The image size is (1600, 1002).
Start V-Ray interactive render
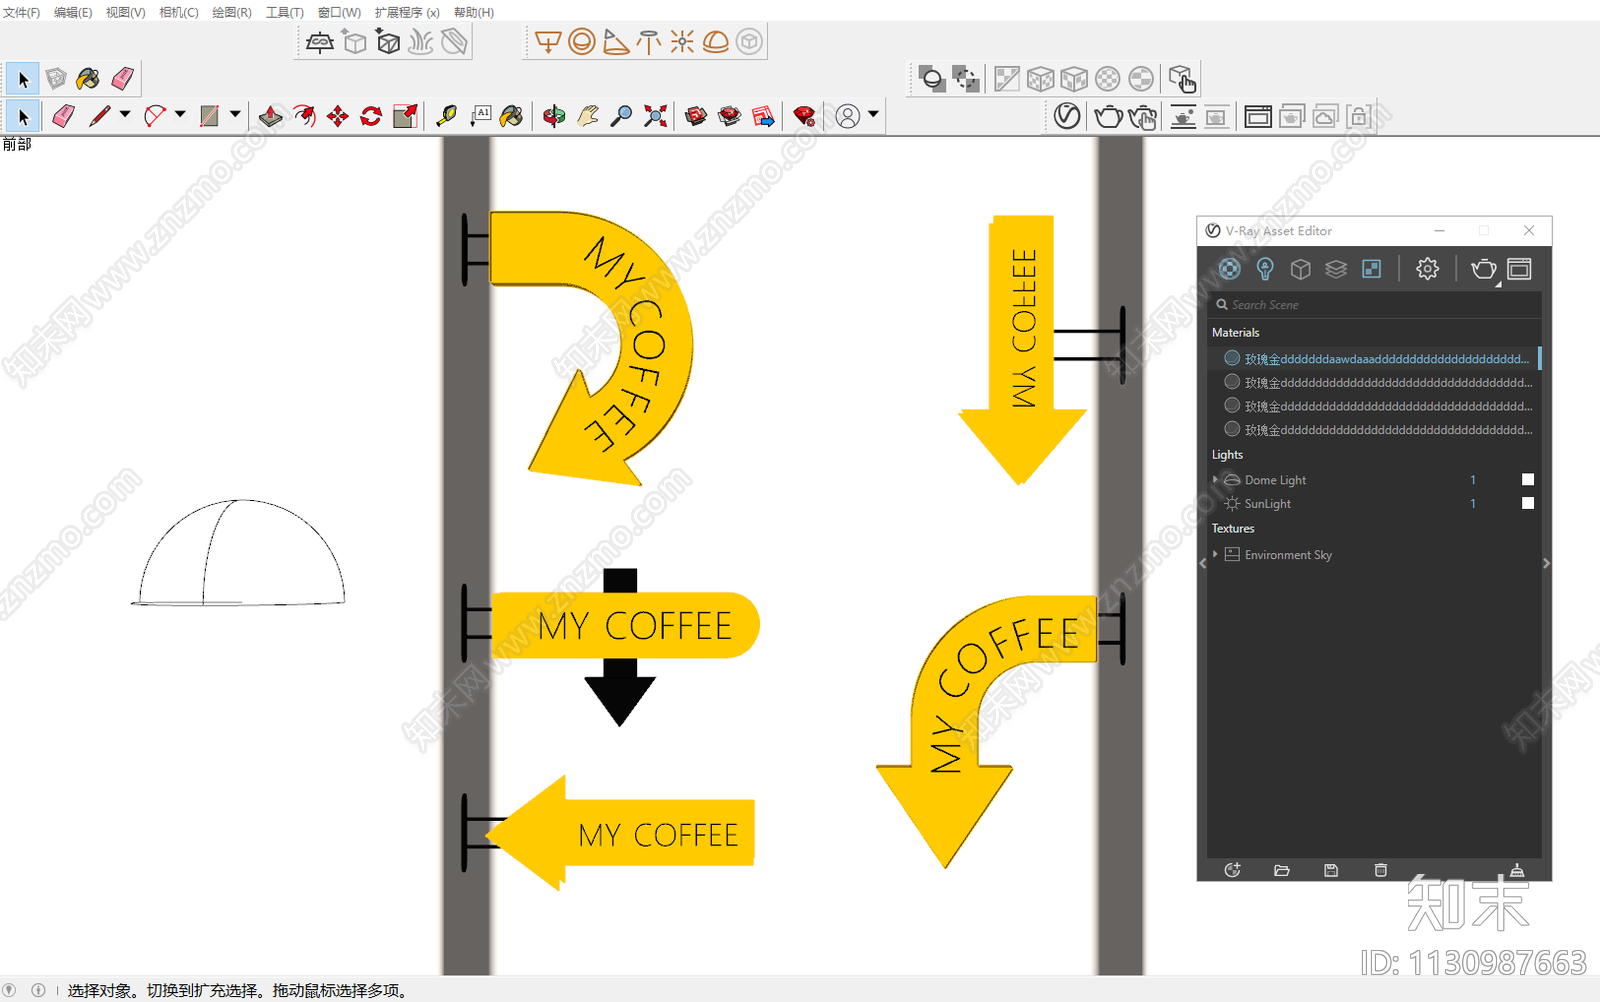pyautogui.click(x=1142, y=116)
